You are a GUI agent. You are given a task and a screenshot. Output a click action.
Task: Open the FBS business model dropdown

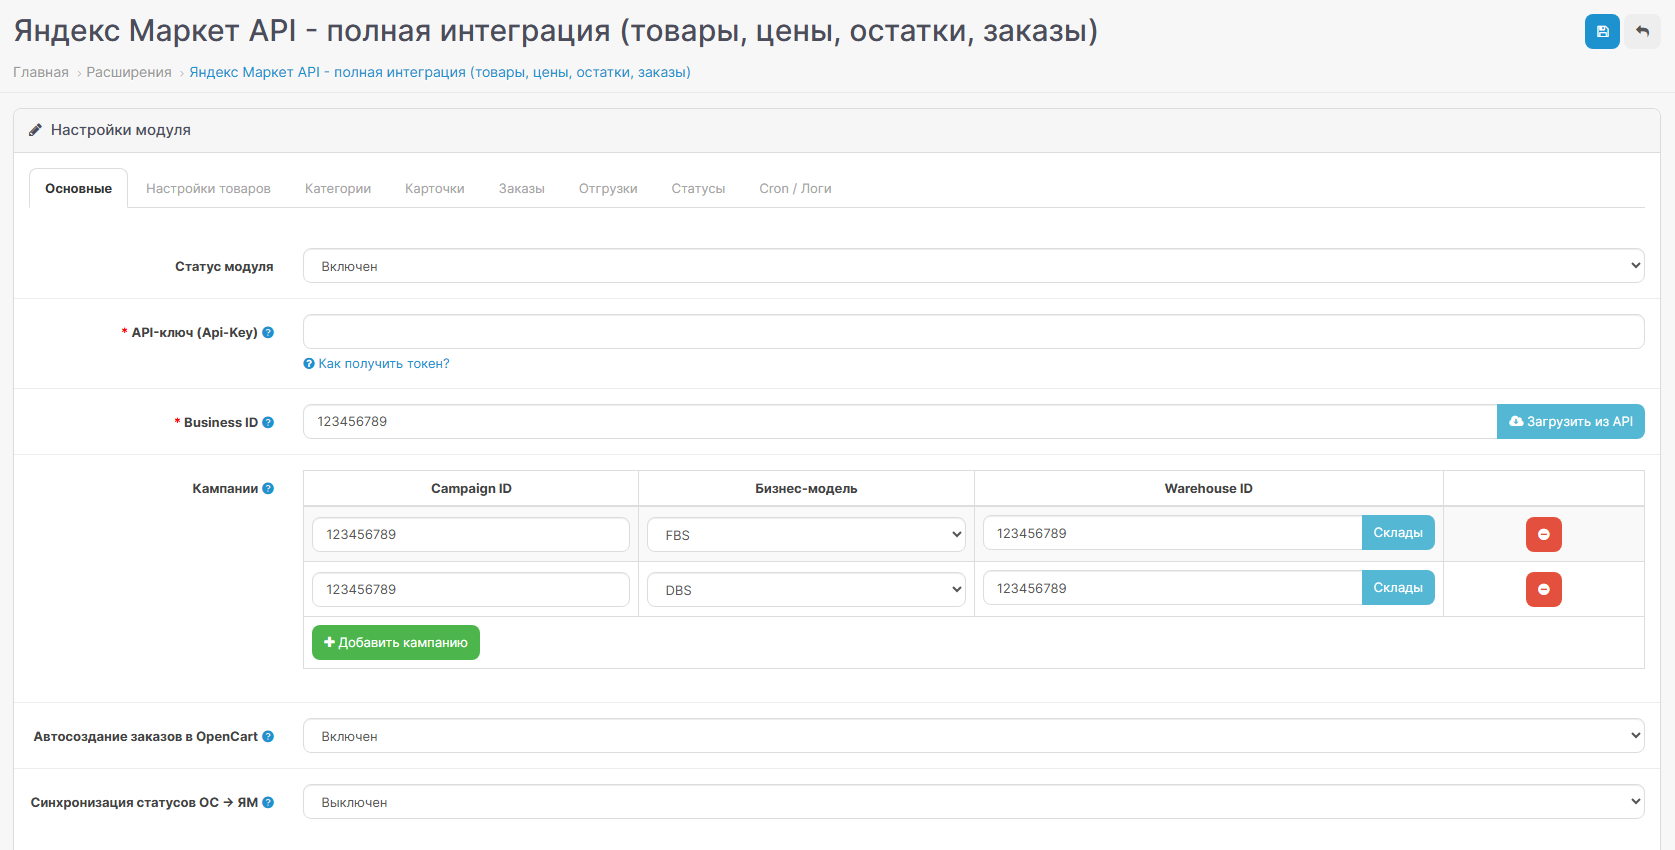click(806, 535)
